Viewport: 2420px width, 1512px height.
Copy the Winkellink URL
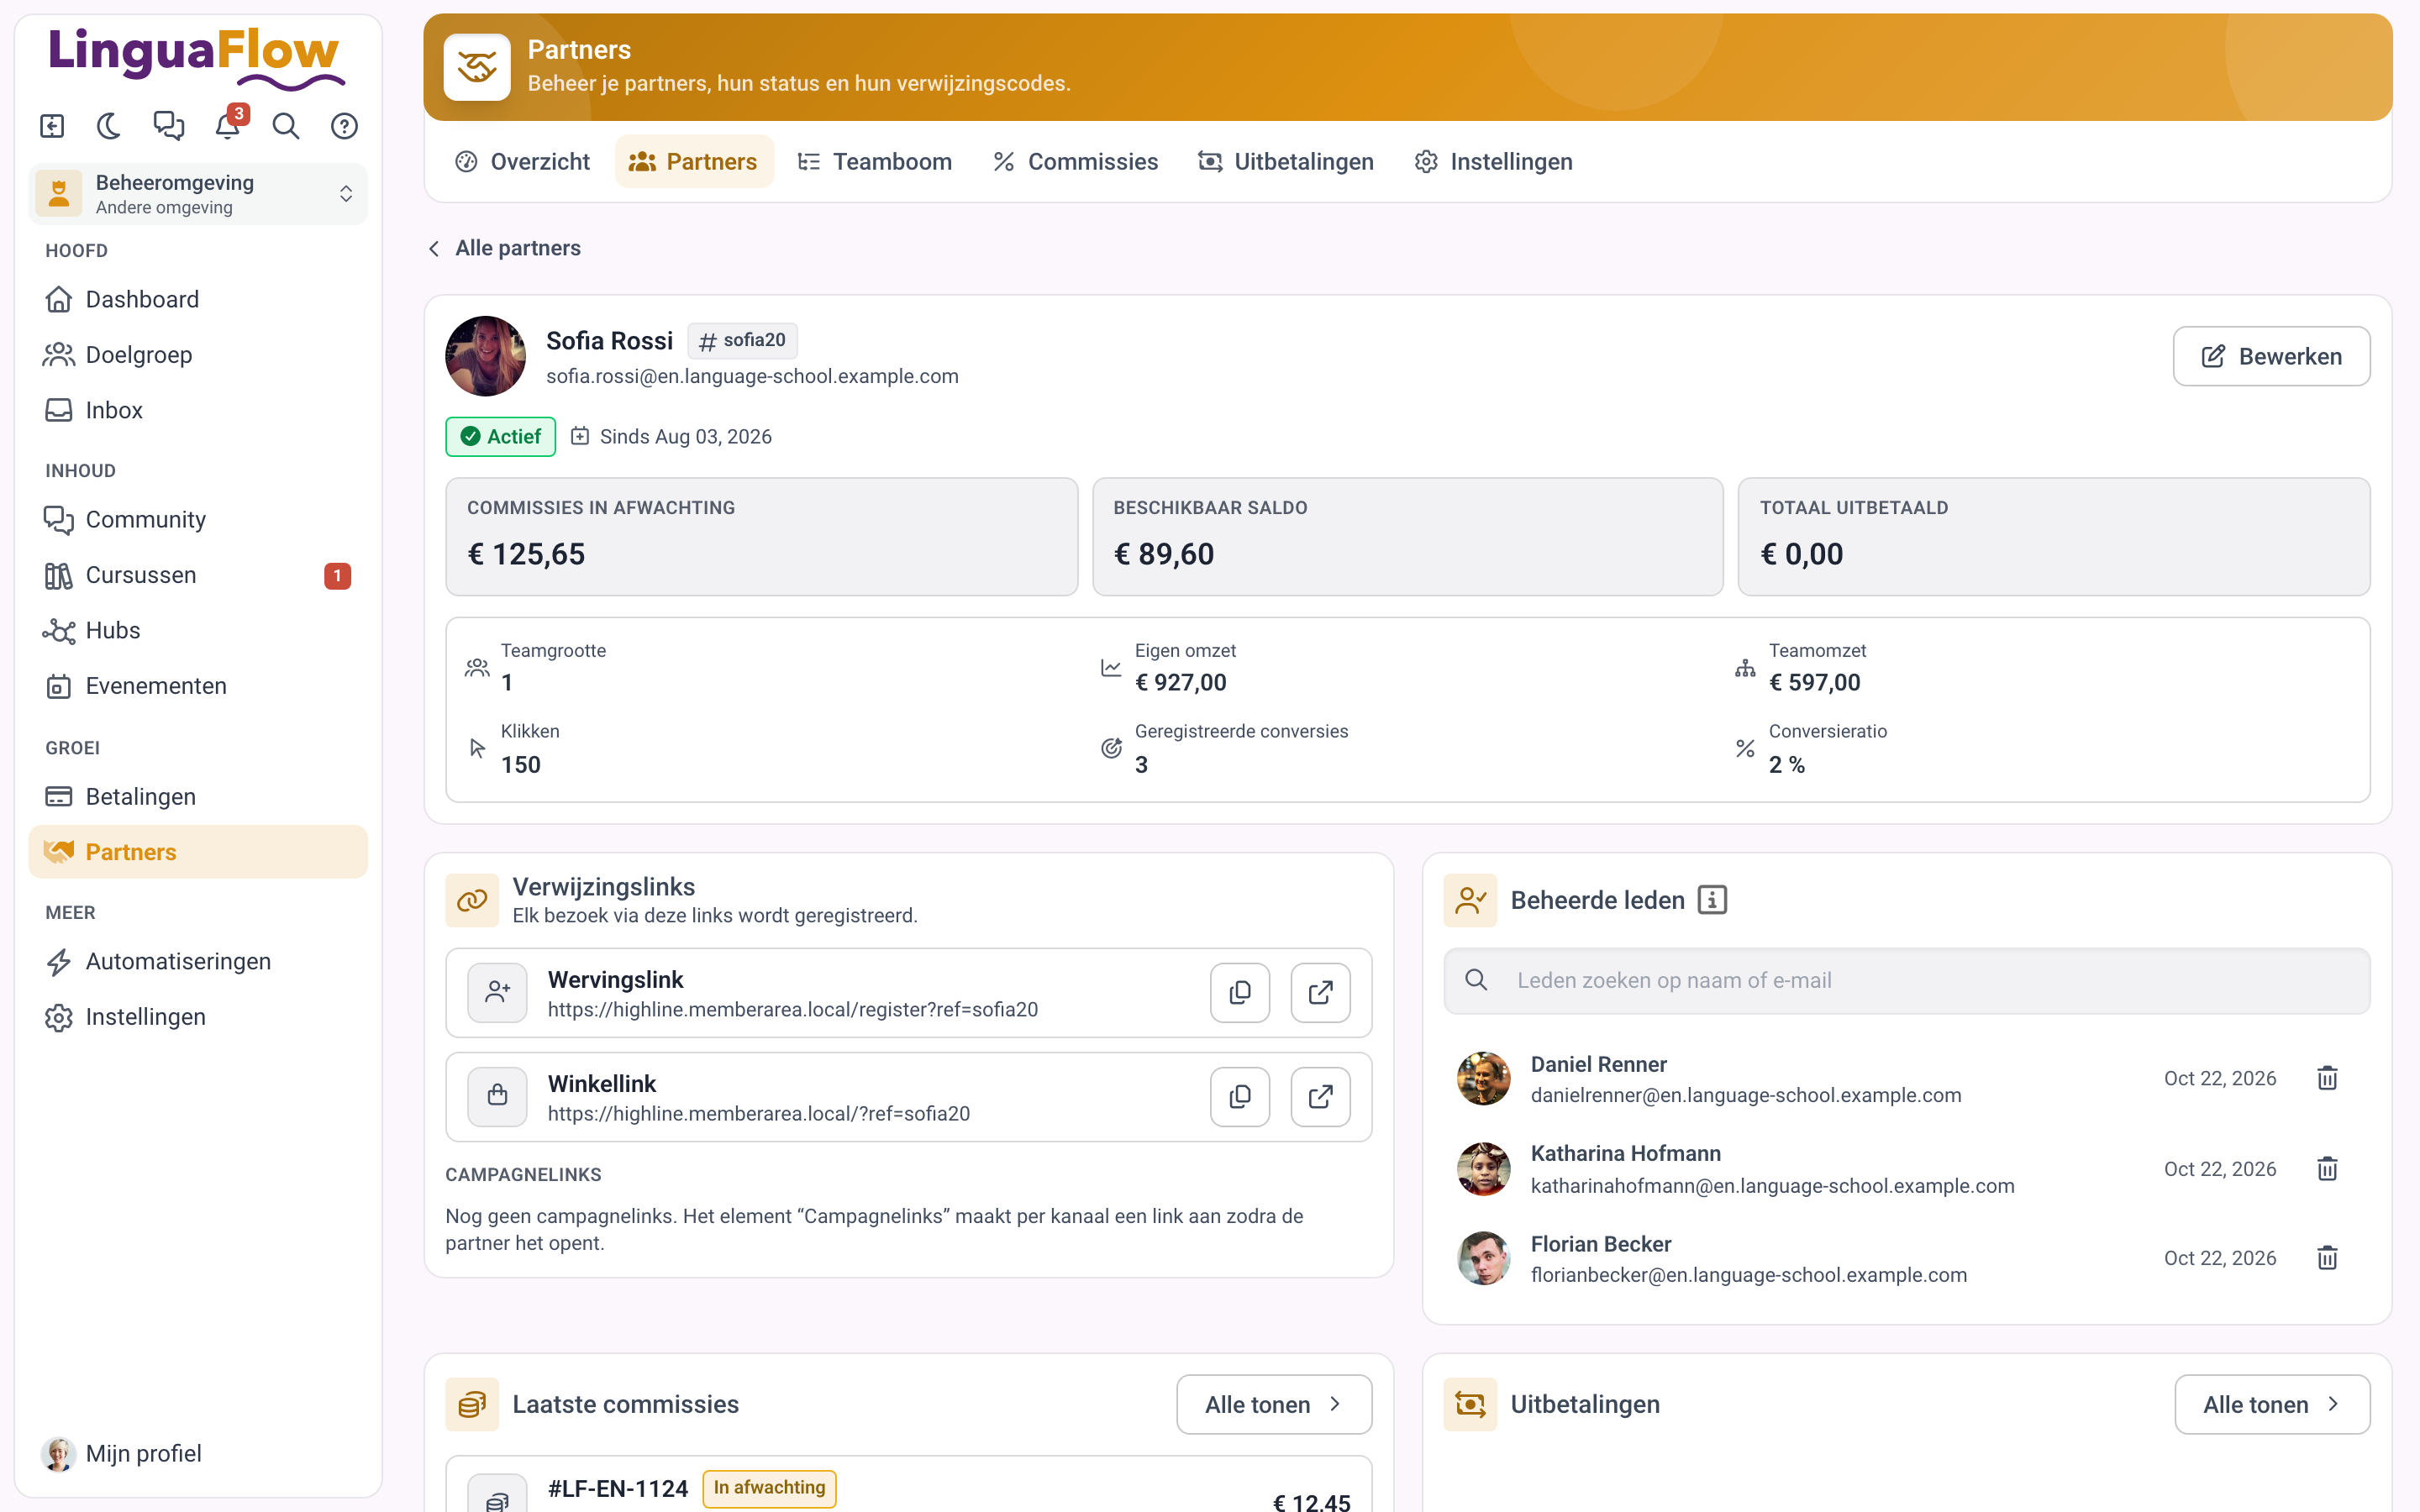pos(1240,1097)
